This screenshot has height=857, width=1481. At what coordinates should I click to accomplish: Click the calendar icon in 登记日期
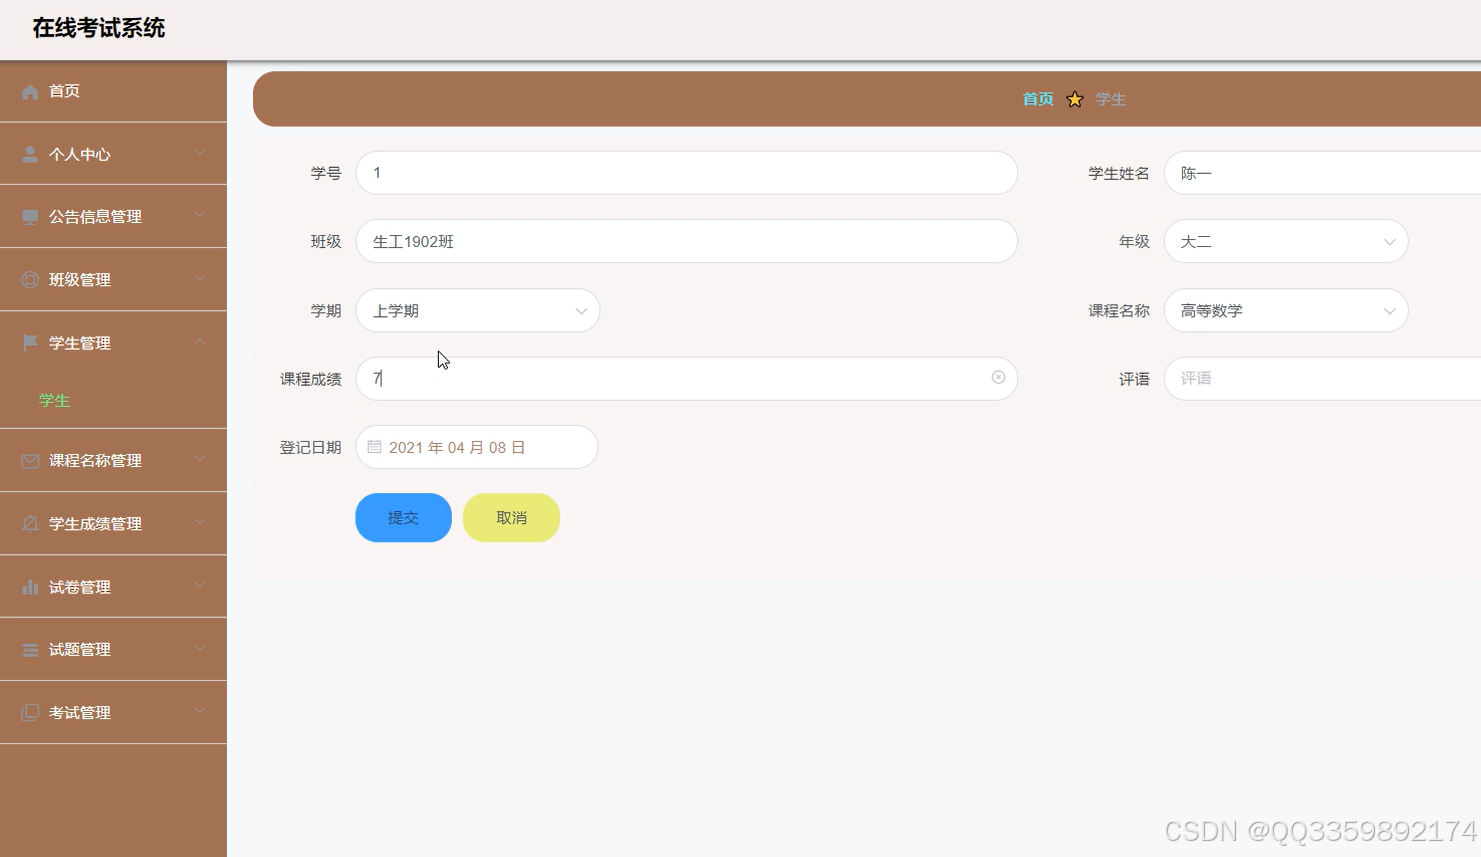click(x=374, y=447)
